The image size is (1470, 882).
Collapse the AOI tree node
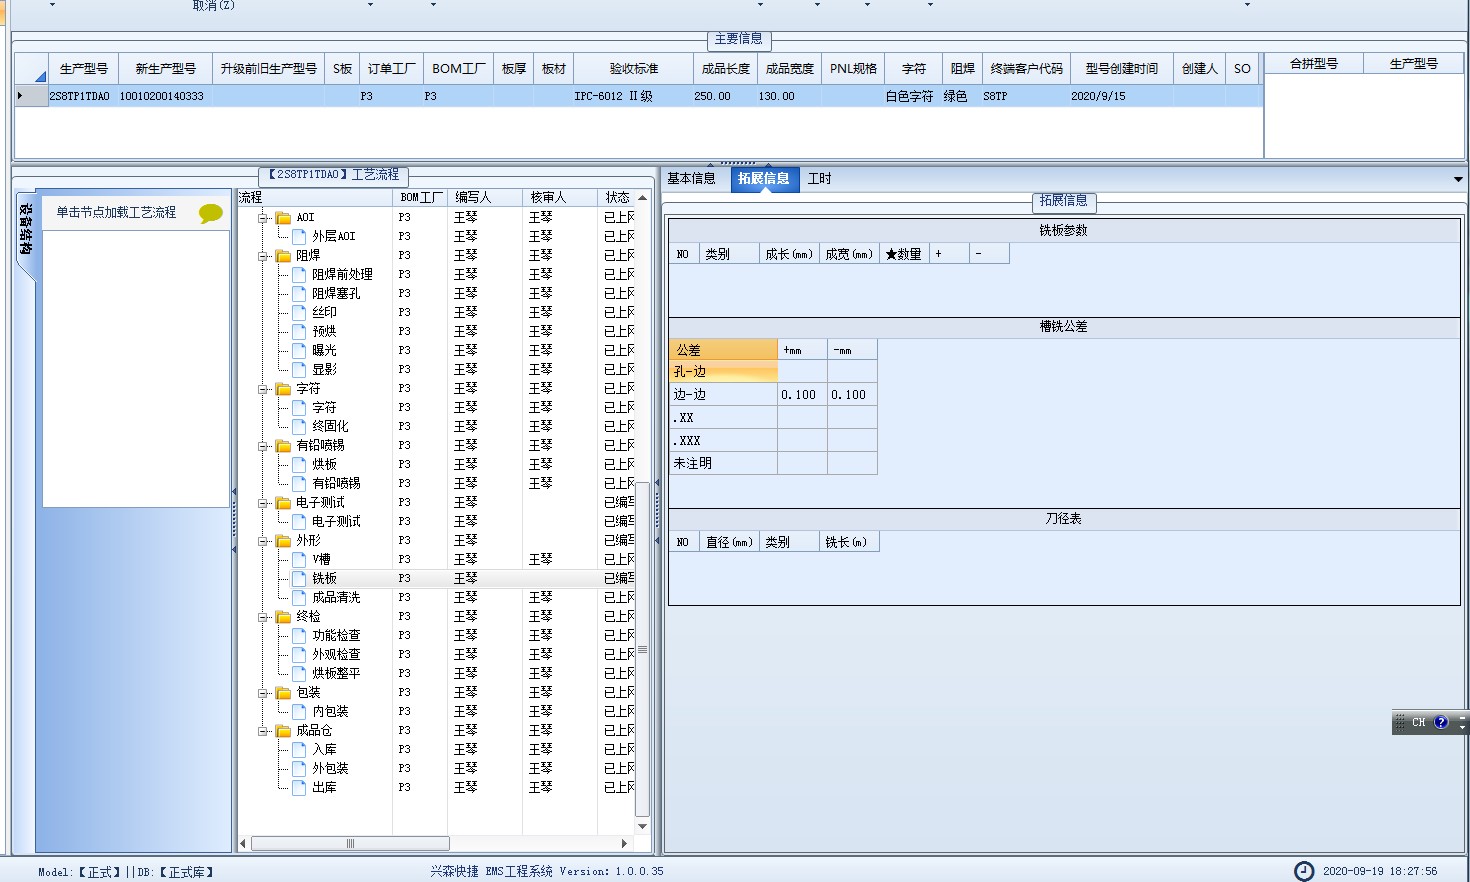(x=264, y=217)
